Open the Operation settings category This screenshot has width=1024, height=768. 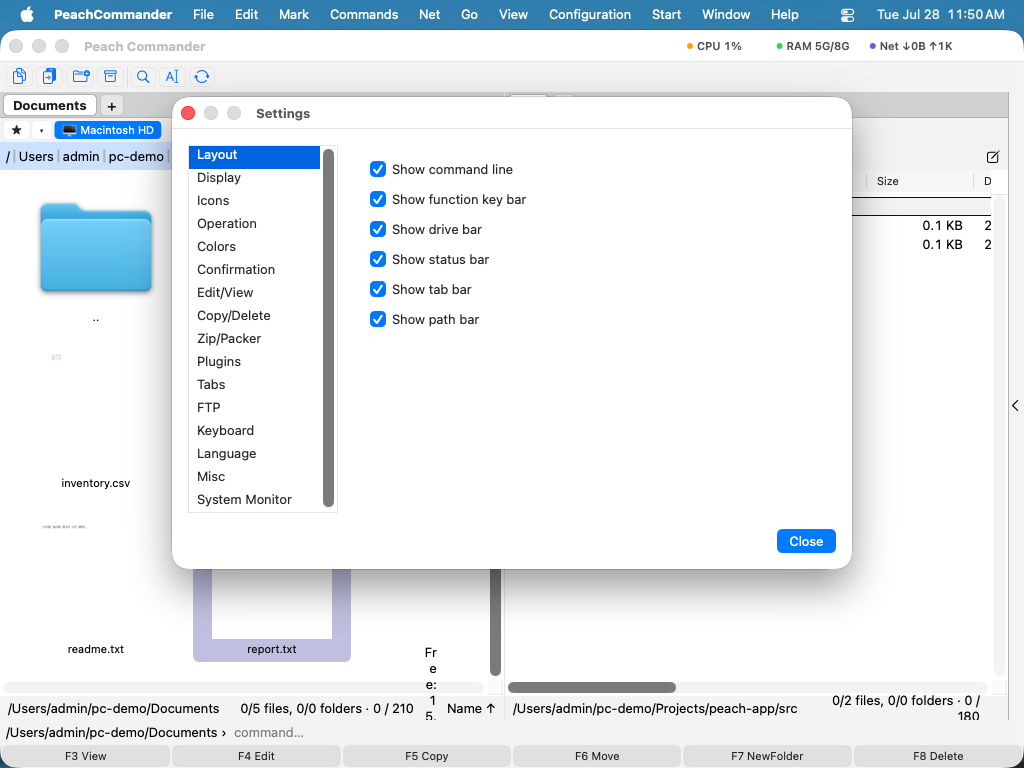point(255,223)
